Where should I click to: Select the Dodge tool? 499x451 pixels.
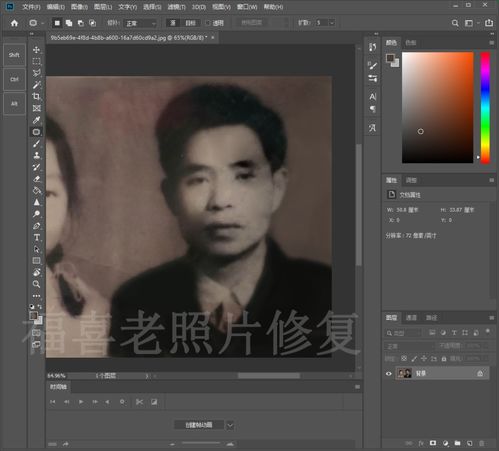(x=37, y=214)
